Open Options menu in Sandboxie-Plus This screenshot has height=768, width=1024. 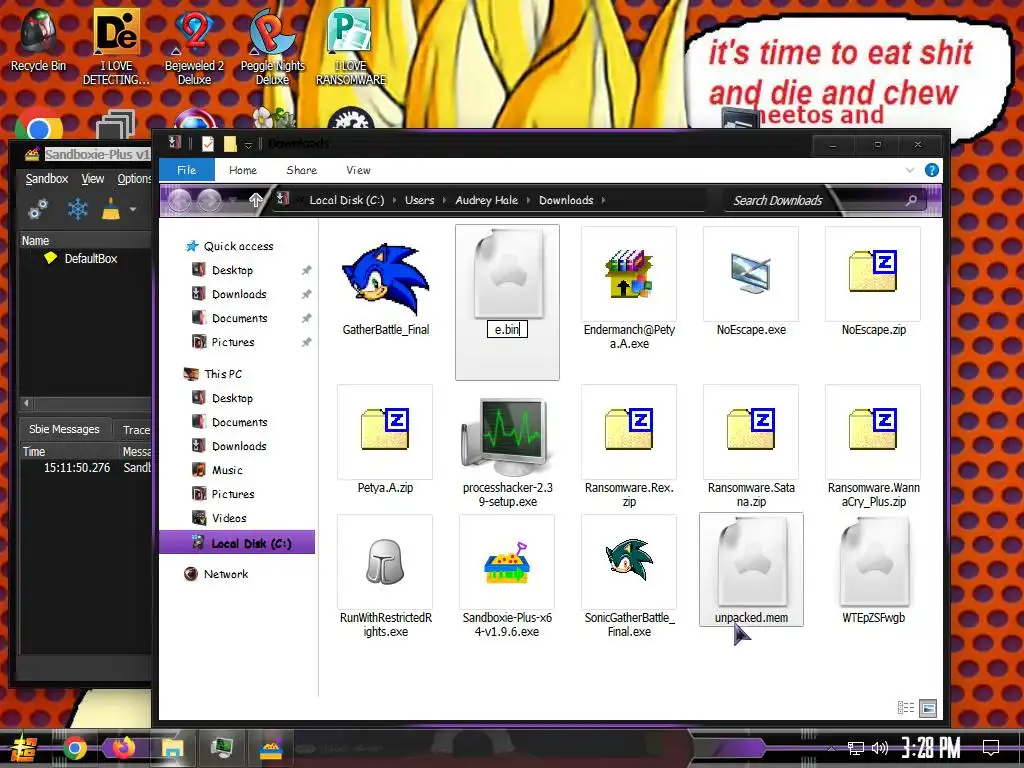tap(134, 178)
